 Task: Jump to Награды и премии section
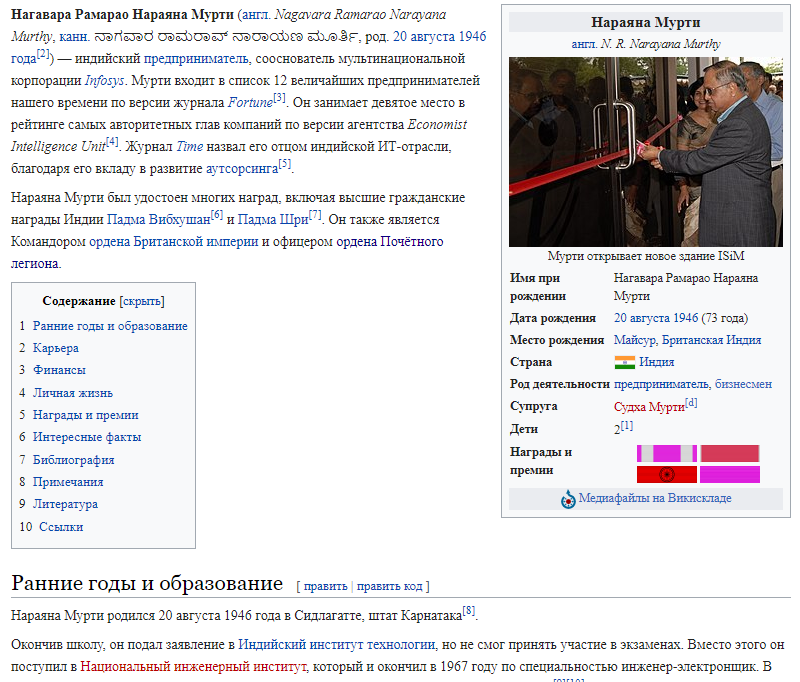point(85,415)
